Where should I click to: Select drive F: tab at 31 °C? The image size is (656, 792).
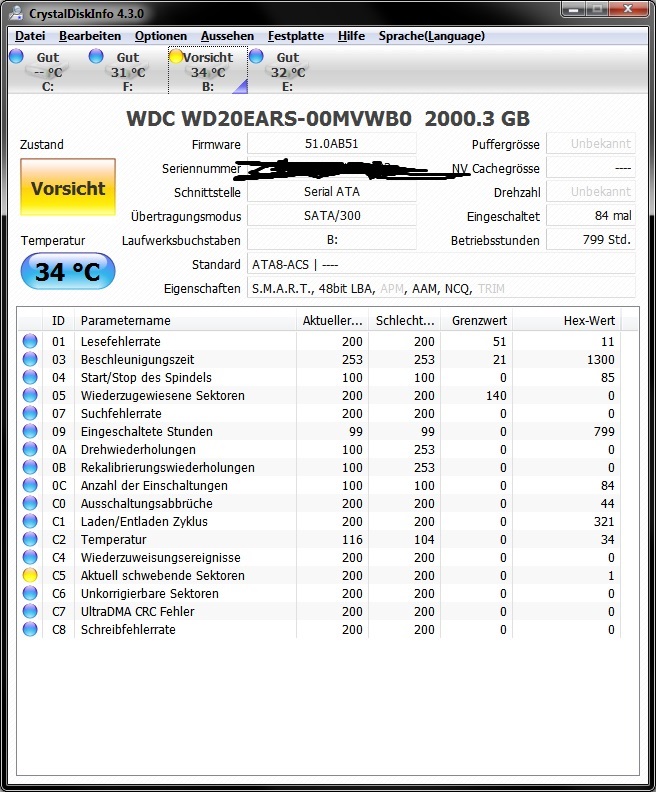pyautogui.click(x=127, y=71)
